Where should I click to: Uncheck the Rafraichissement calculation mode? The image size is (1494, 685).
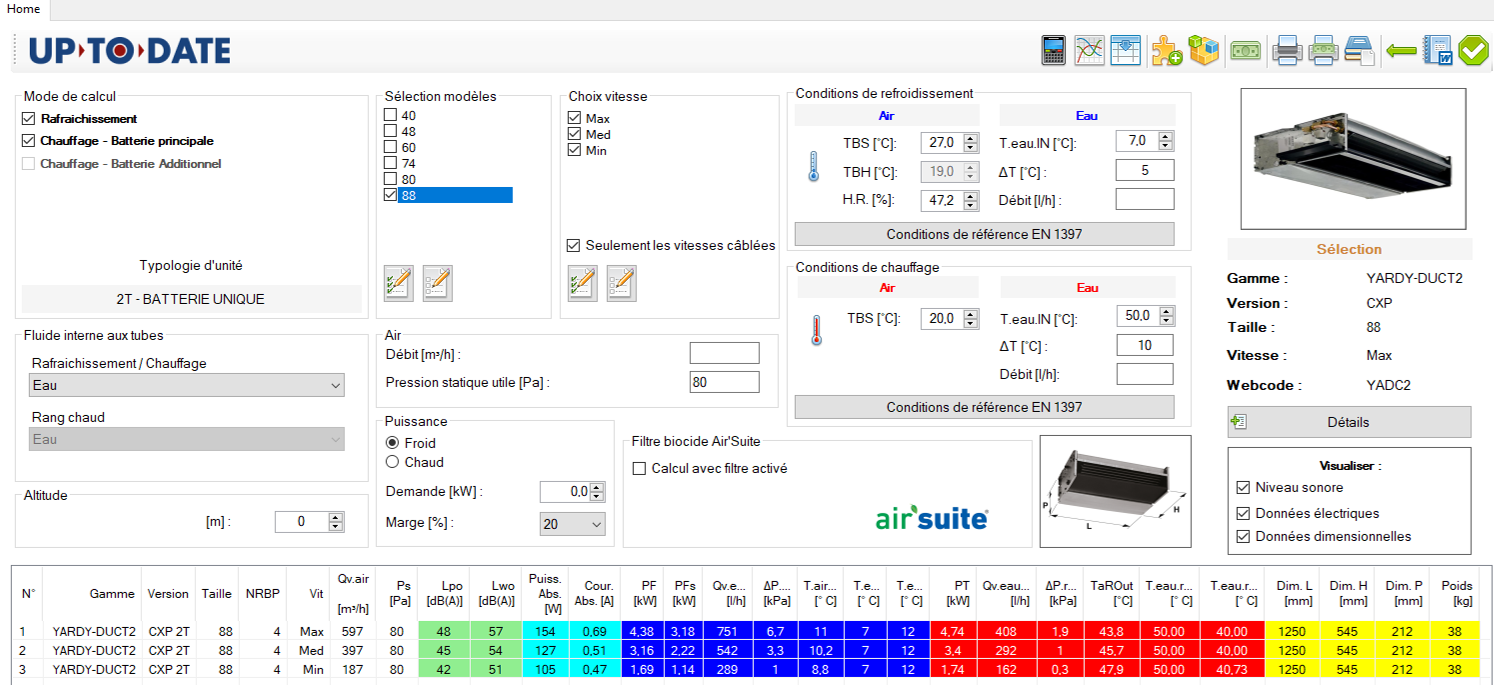(x=29, y=119)
